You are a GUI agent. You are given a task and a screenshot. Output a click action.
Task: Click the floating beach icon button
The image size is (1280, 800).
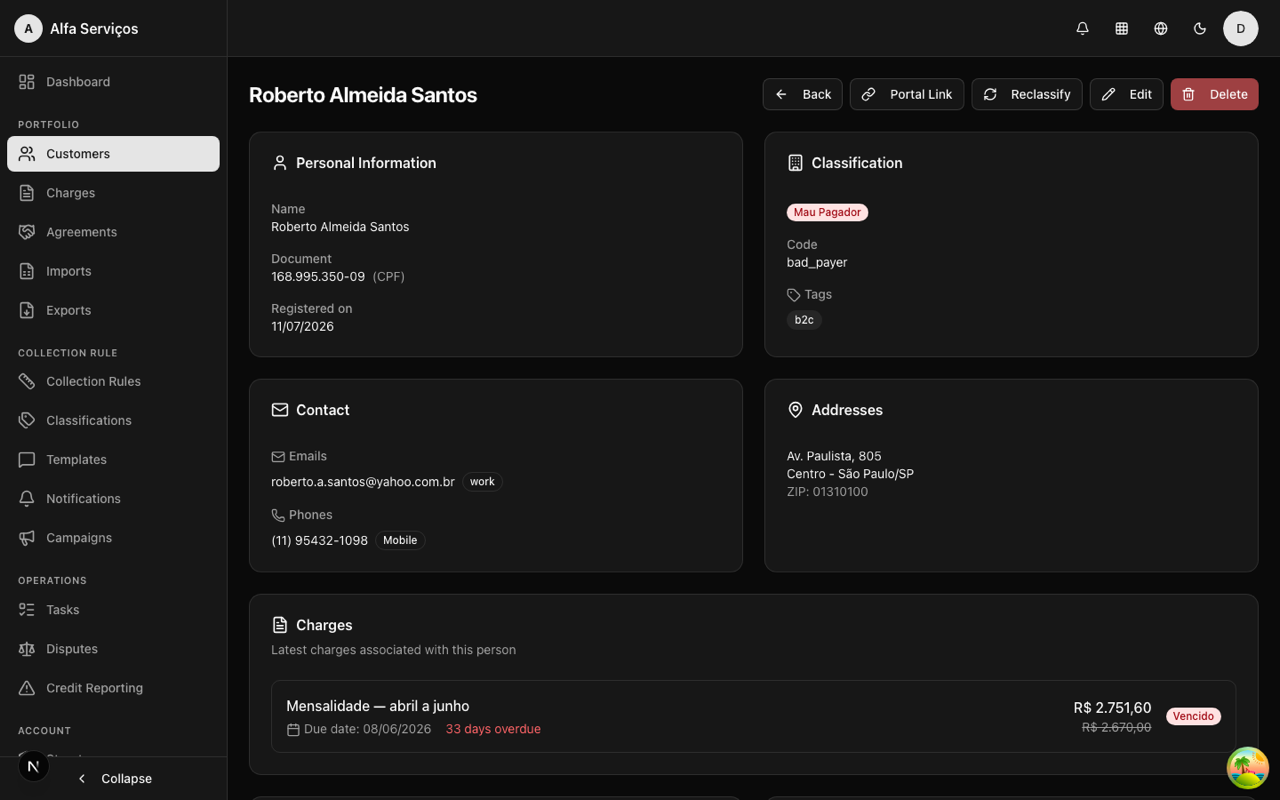tap(1247, 768)
